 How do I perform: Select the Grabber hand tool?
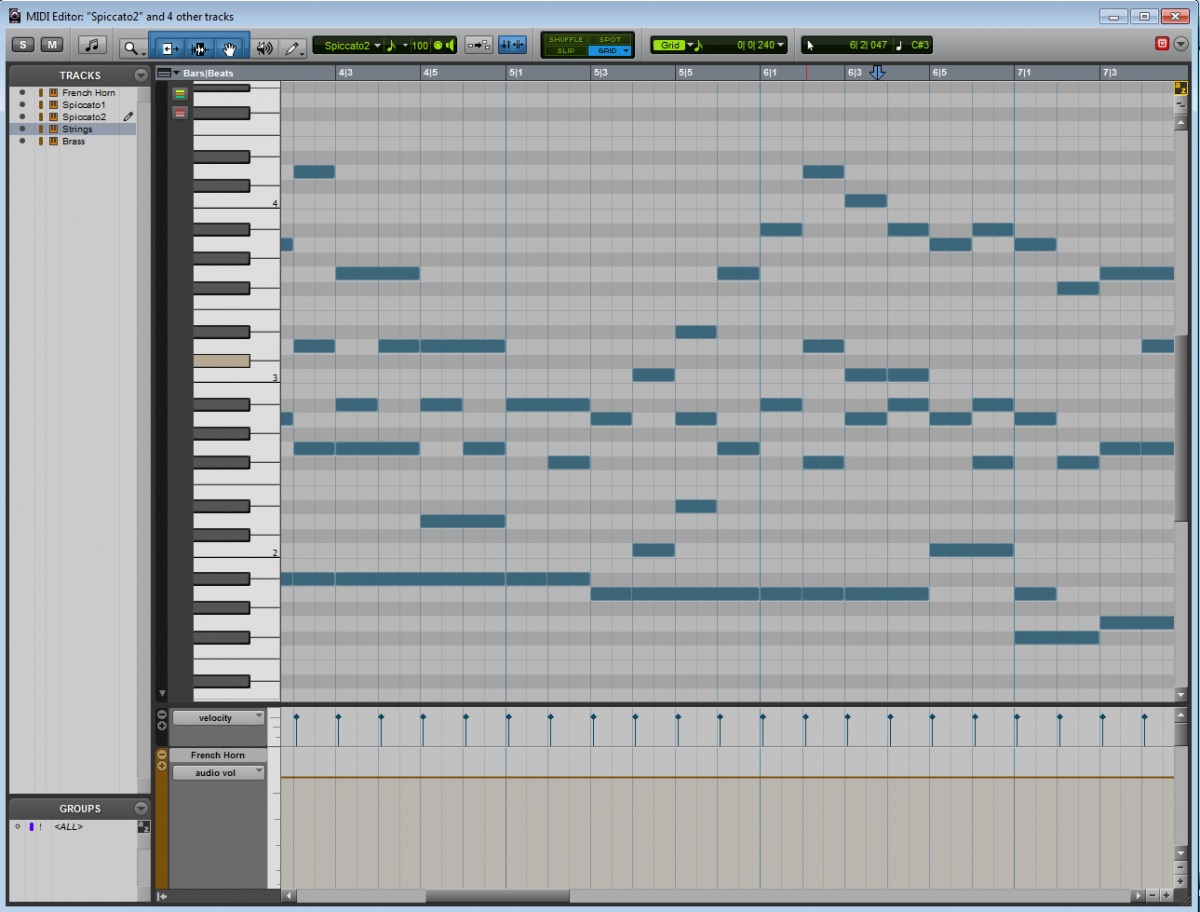tap(229, 47)
